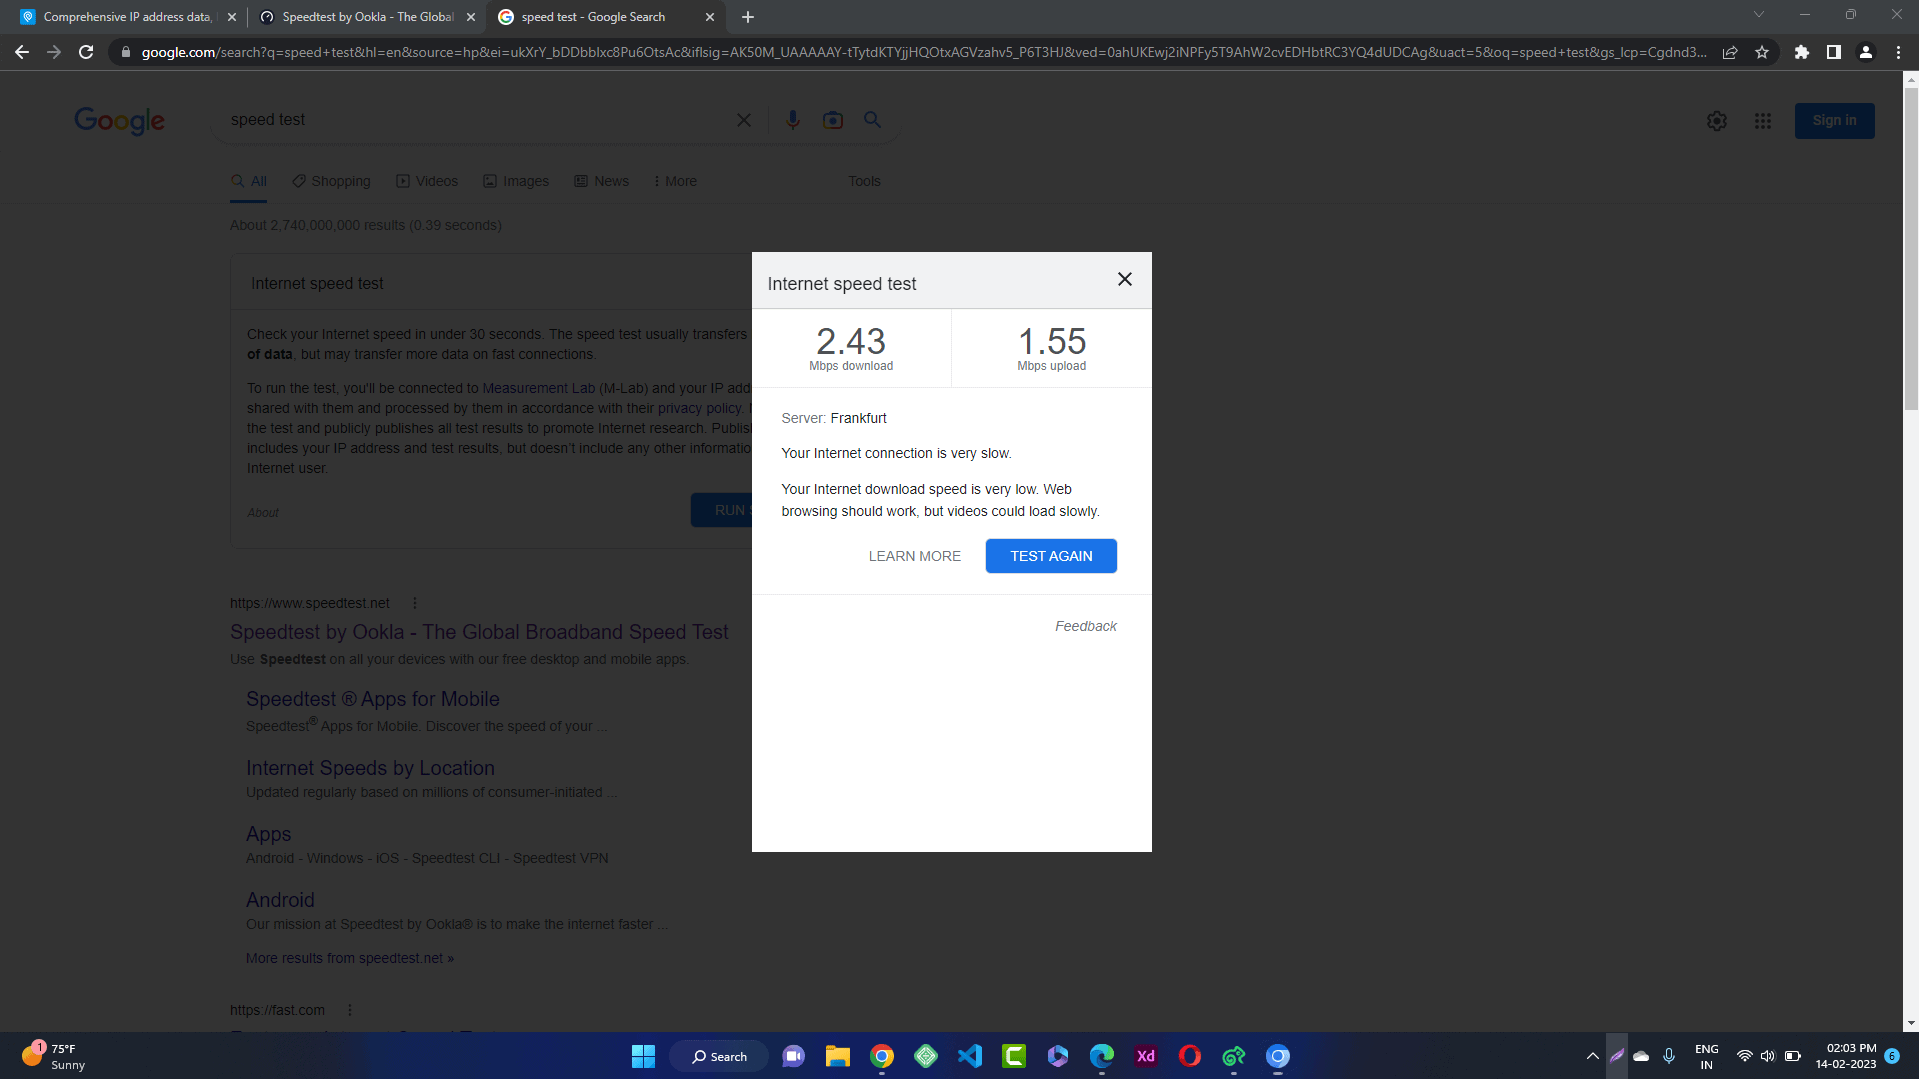Launch Visual Studio Code from the taskbar
The image size is (1919, 1079).
(x=969, y=1056)
